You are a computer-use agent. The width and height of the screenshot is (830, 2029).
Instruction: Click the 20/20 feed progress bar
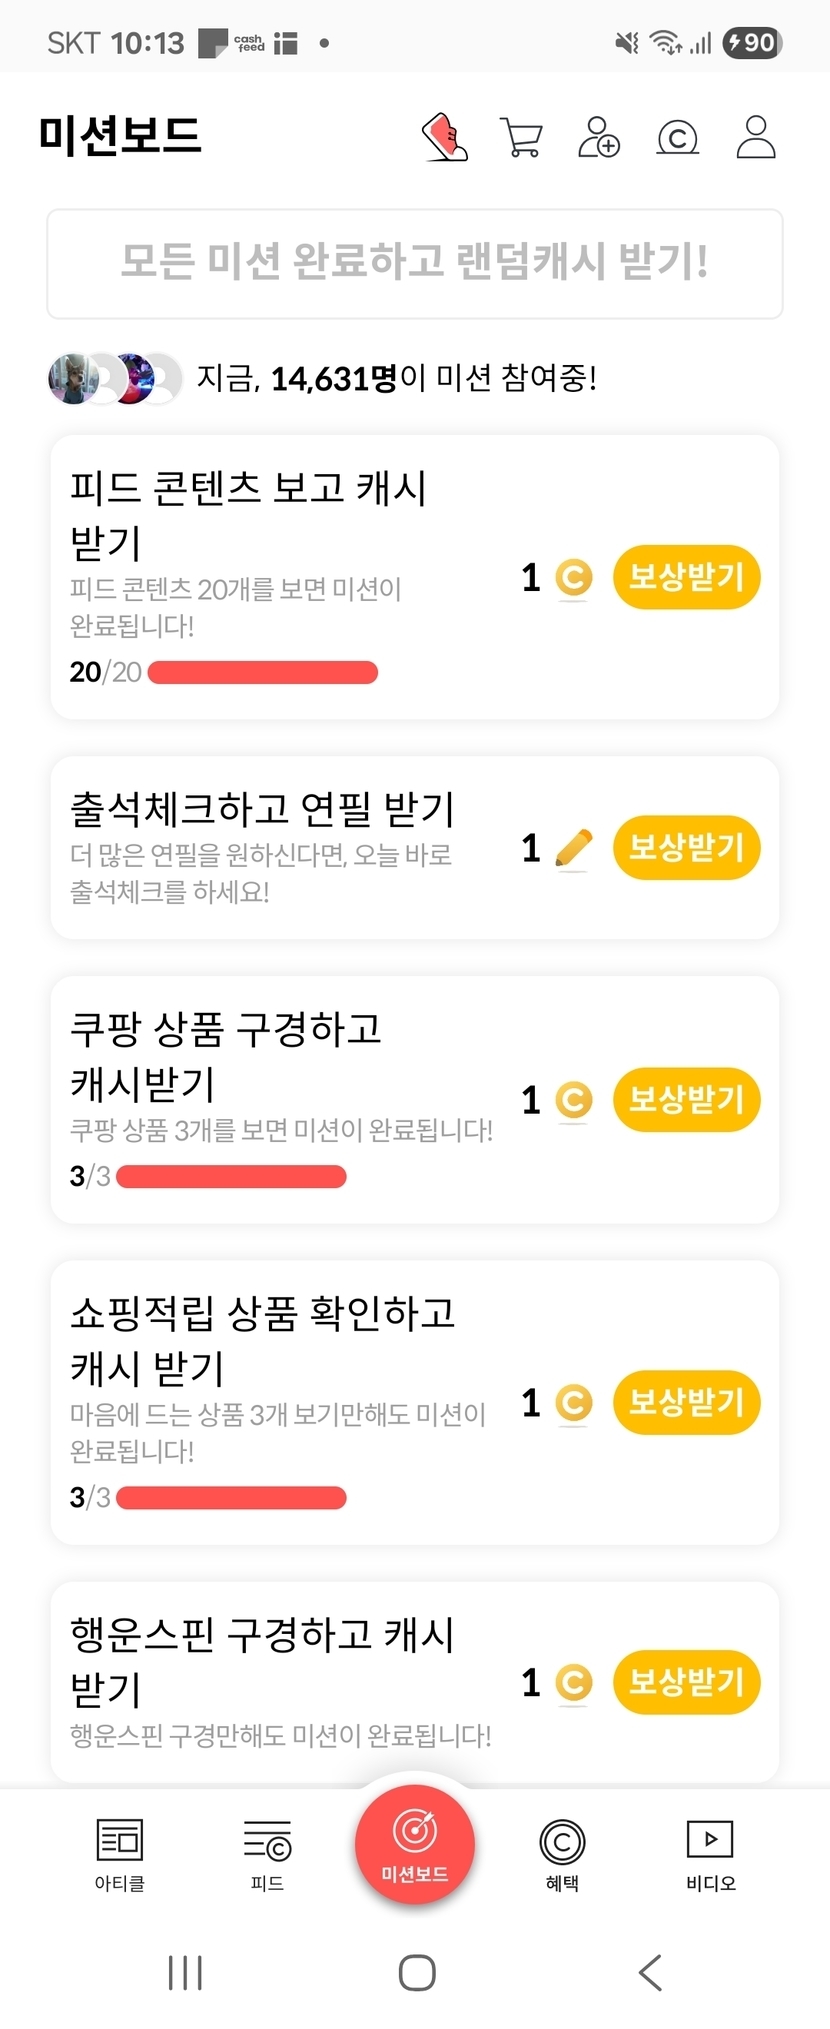point(263,672)
